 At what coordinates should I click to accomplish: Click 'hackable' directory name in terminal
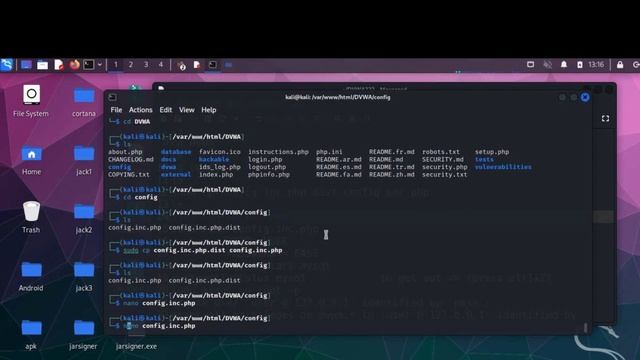(214, 160)
